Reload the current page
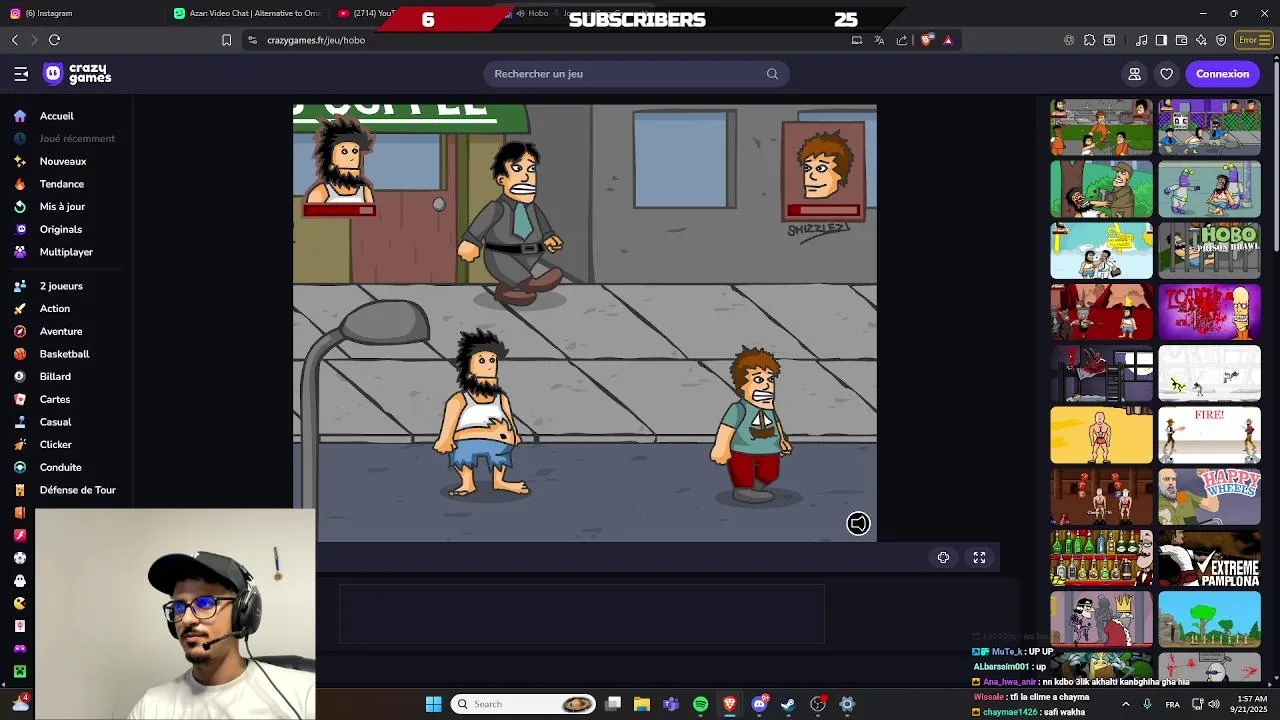The image size is (1280, 720). (55, 40)
